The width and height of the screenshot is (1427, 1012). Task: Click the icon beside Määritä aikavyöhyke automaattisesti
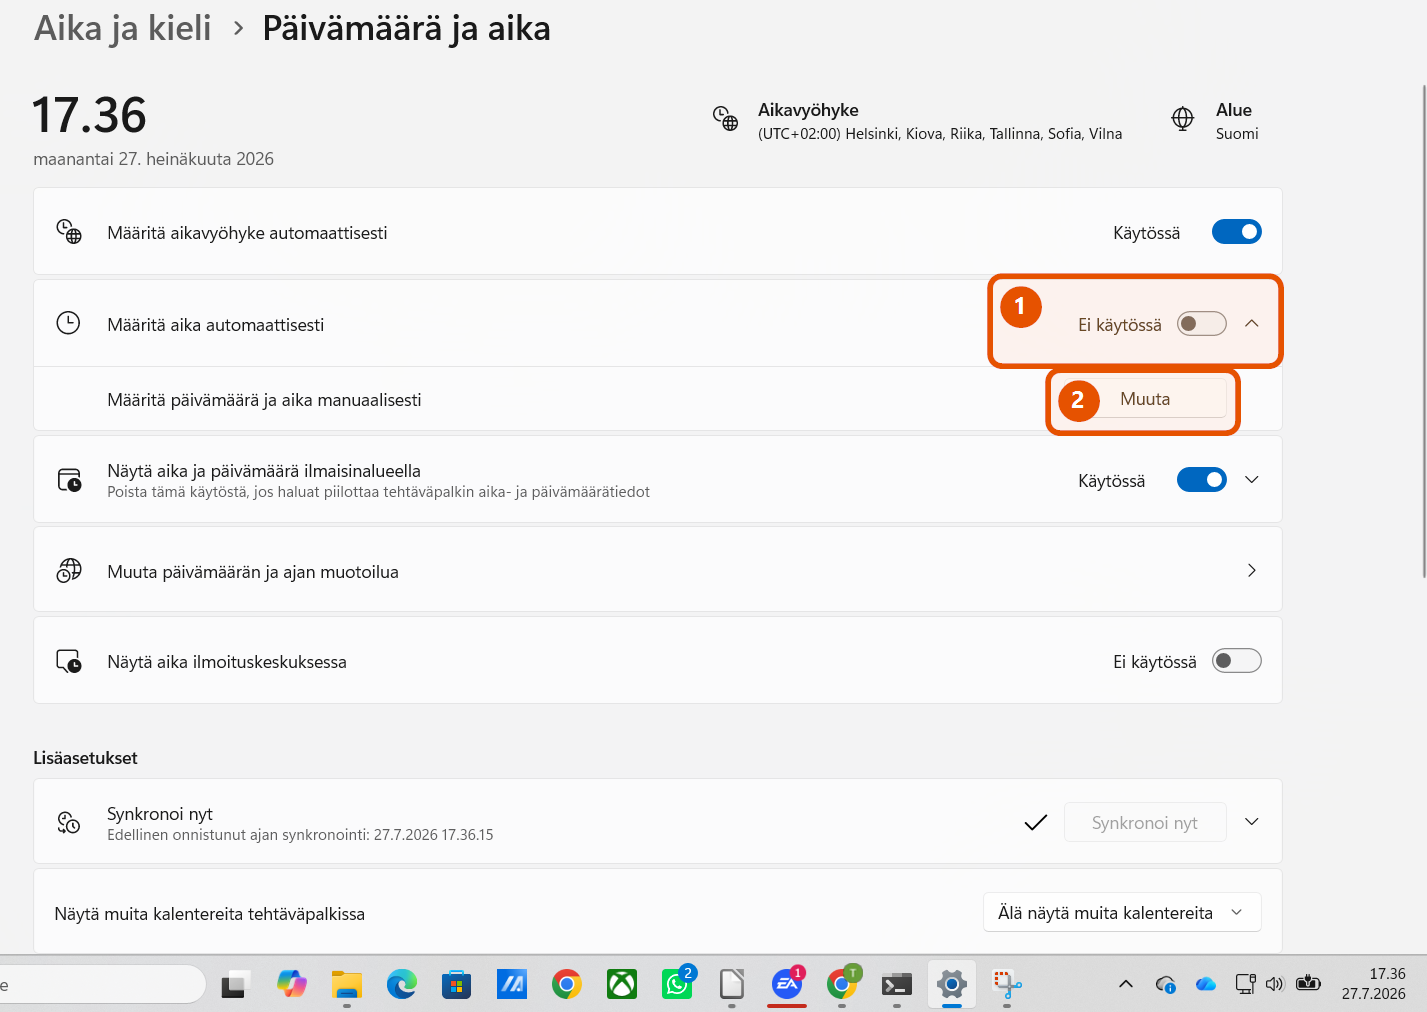68,232
